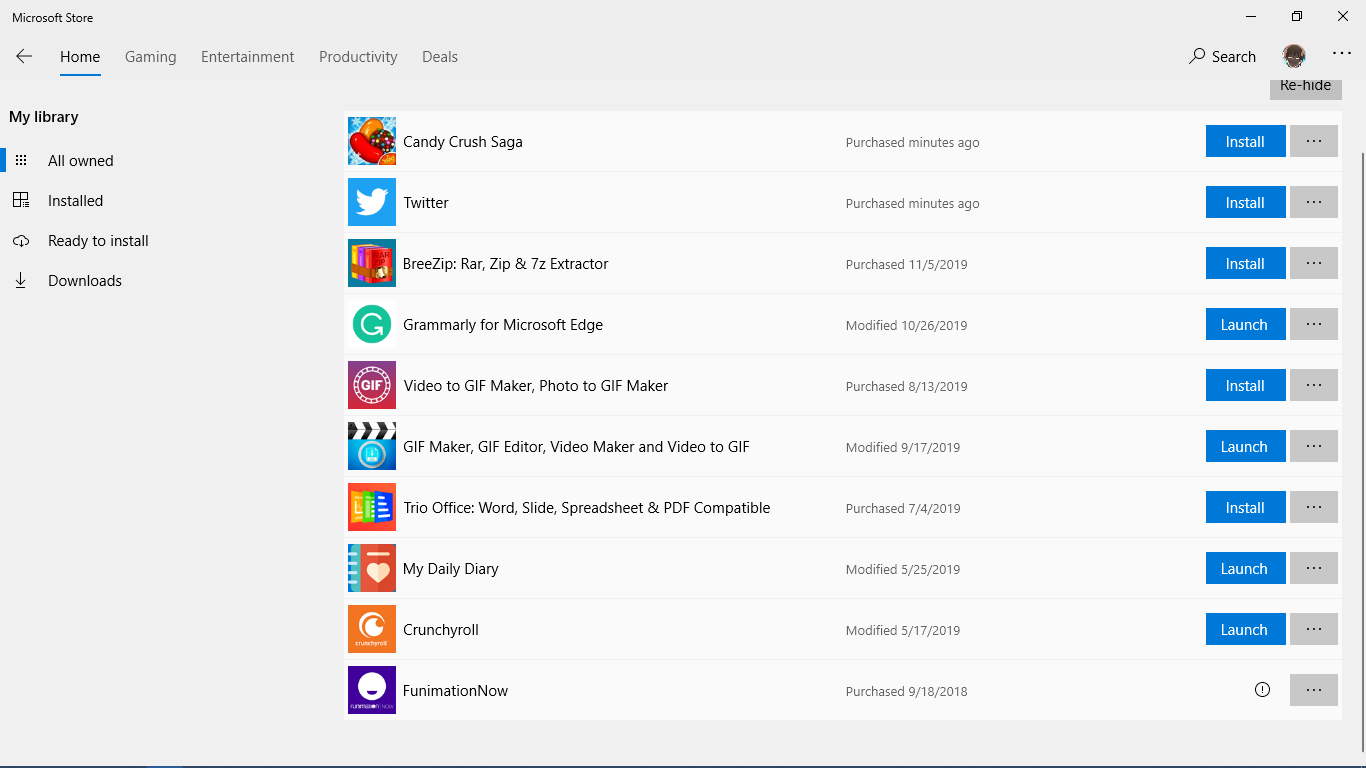Click the Twitter bird app icon
Image resolution: width=1366 pixels, height=768 pixels.
coord(372,202)
